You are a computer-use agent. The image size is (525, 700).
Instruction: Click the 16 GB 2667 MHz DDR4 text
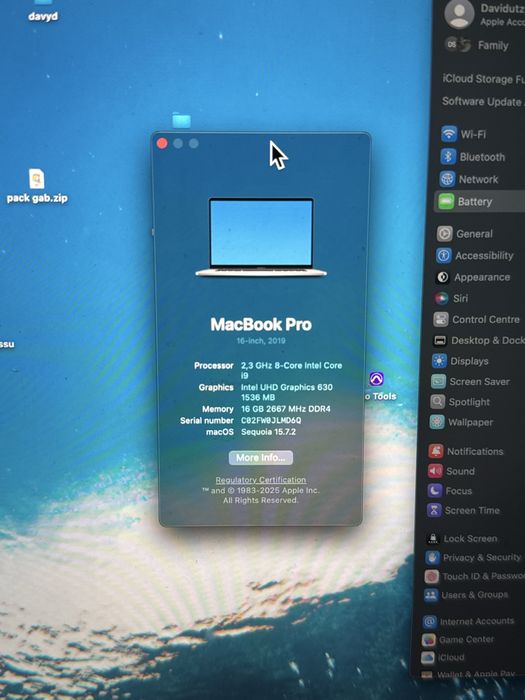[x=286, y=408]
